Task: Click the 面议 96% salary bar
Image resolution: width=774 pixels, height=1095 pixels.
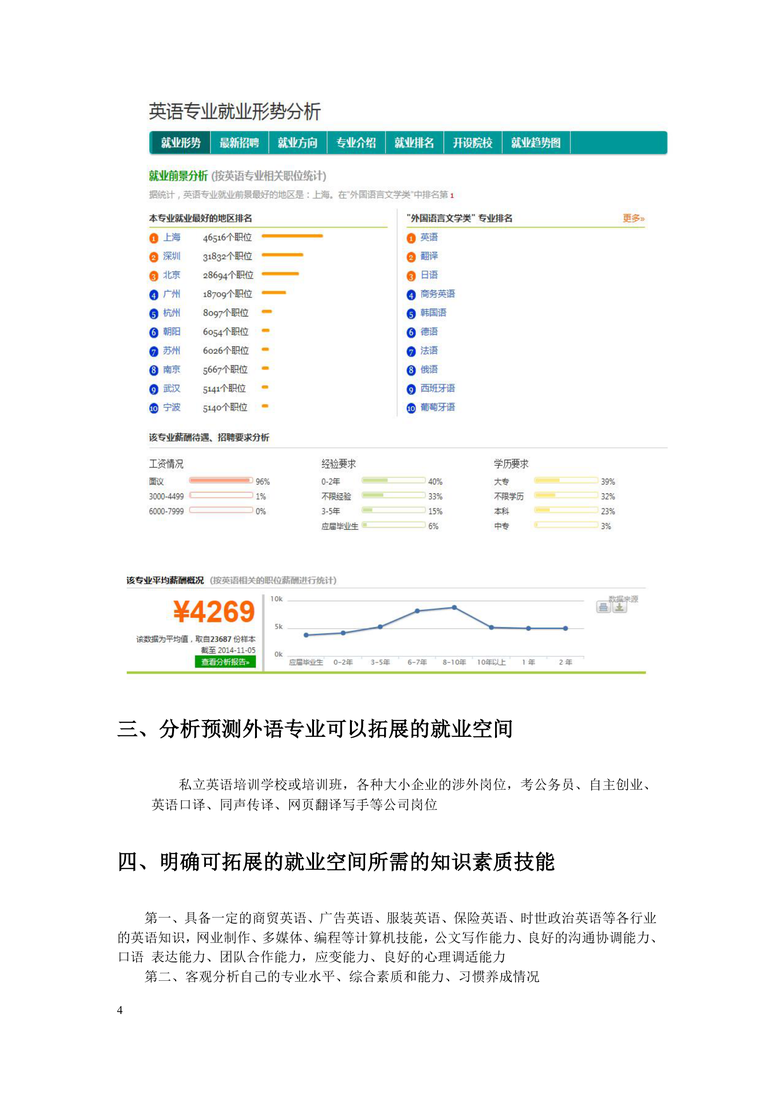Action: pos(221,480)
